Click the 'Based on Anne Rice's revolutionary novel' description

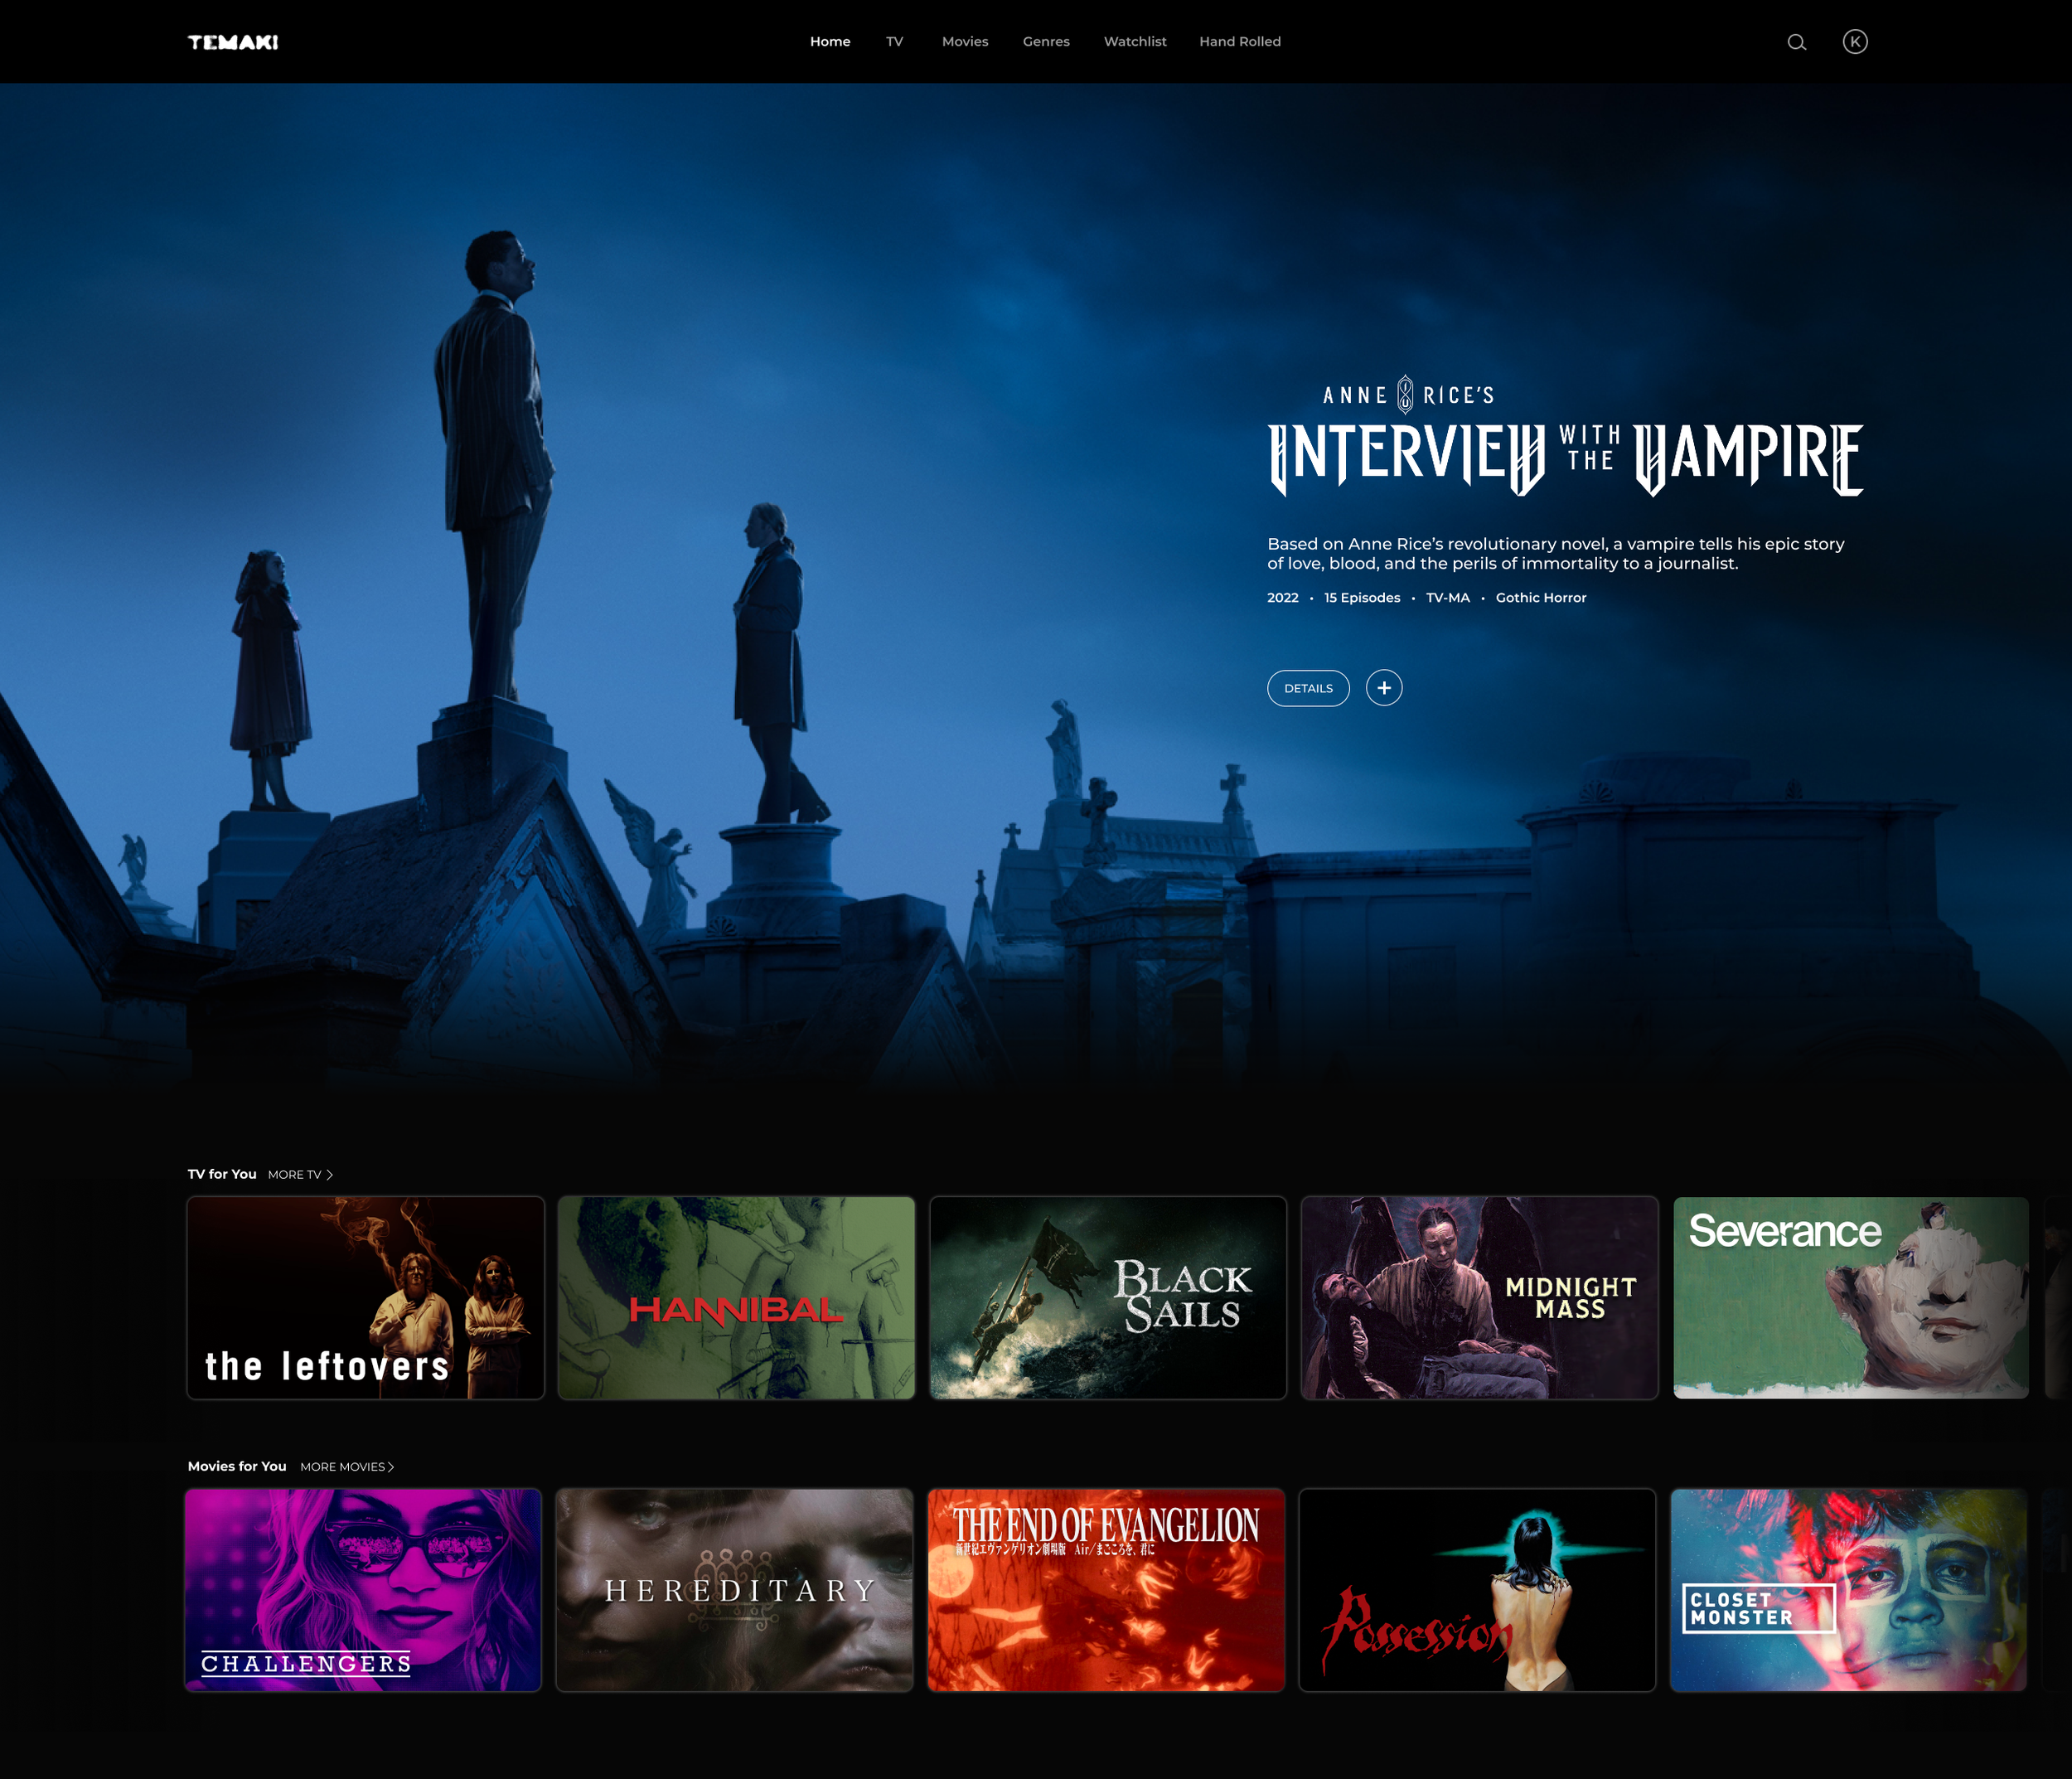point(1556,554)
